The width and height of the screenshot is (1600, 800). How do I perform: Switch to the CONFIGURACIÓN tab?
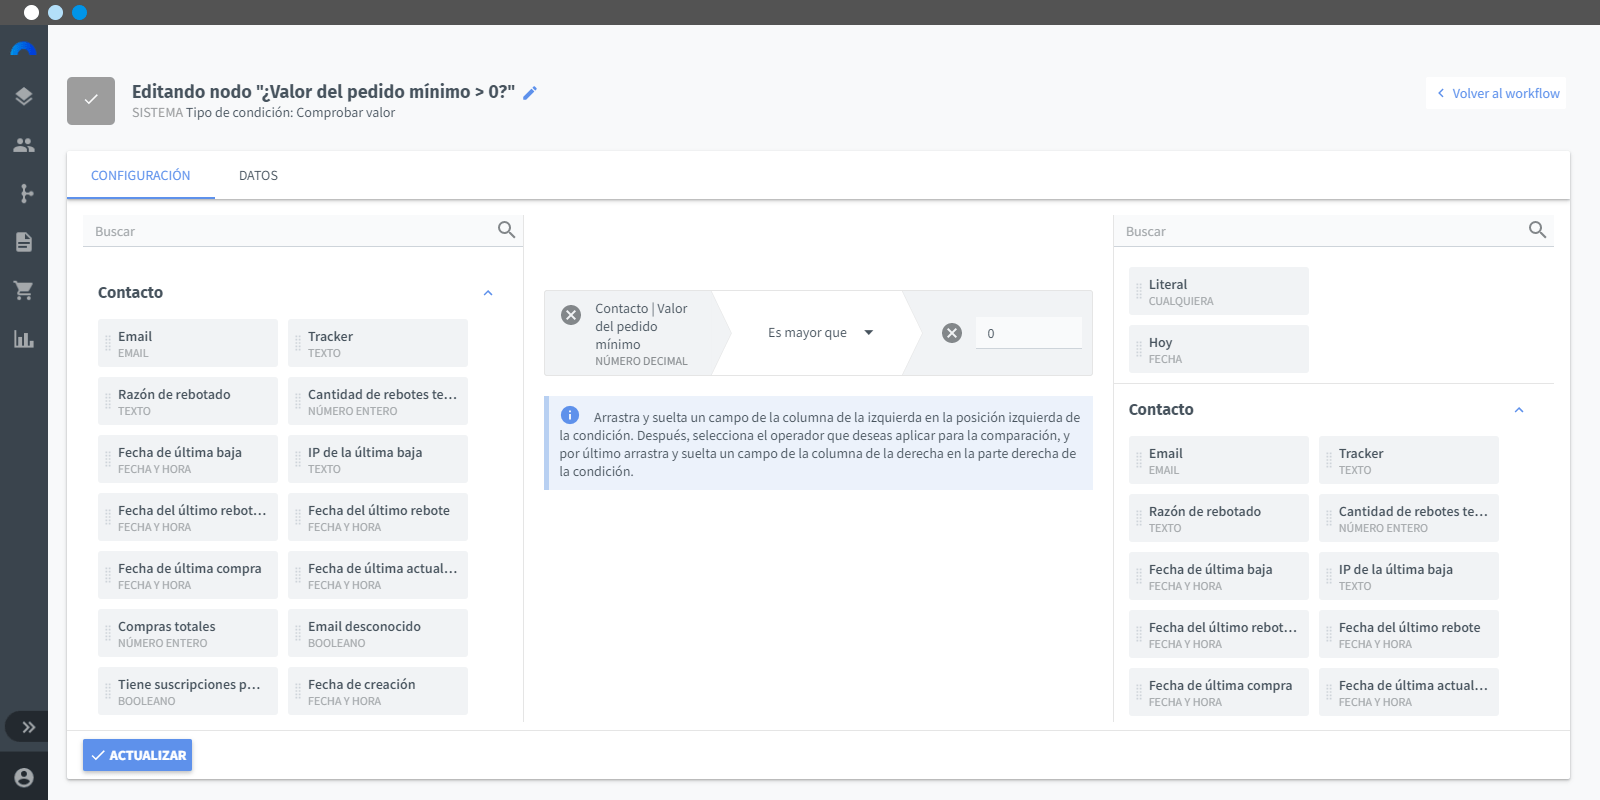tap(141, 175)
